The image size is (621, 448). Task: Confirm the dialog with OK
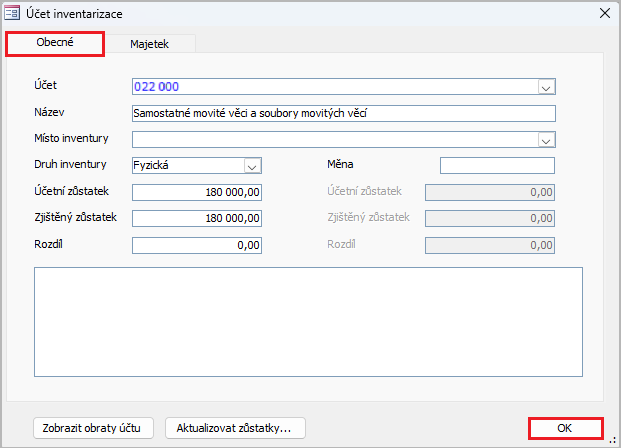coord(565,428)
